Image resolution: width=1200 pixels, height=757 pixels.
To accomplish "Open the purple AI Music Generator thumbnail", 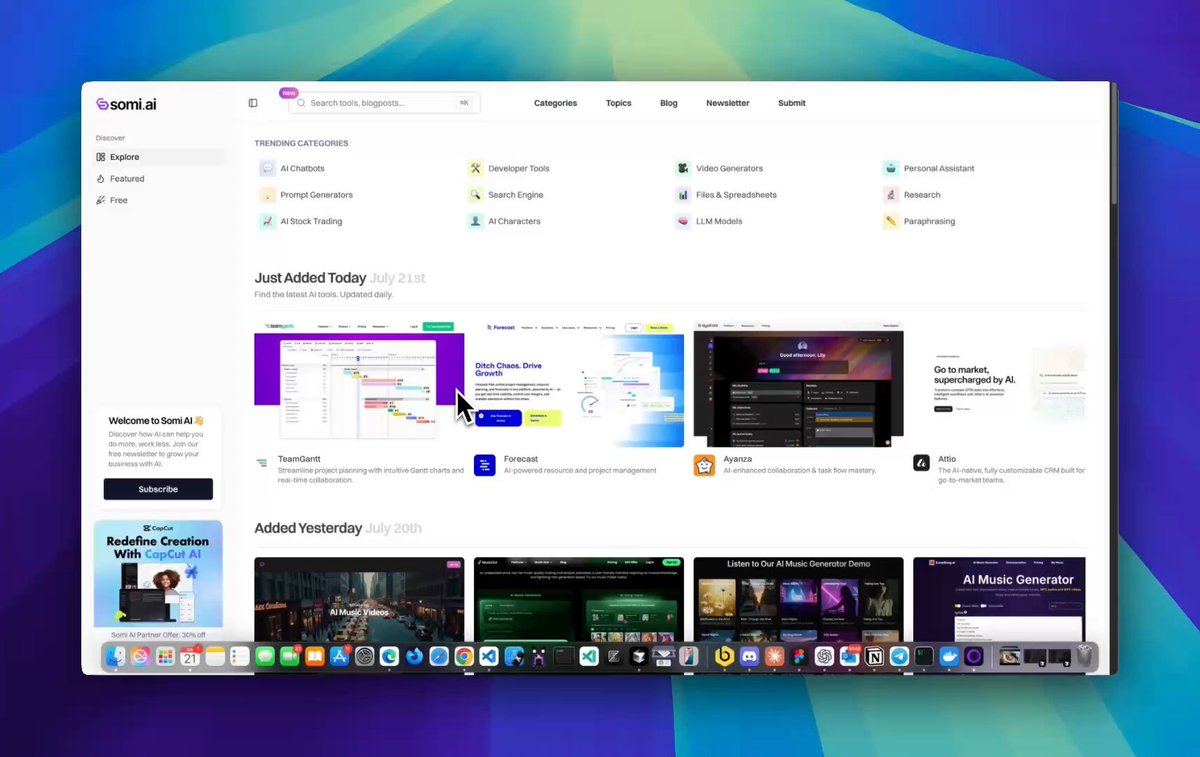I will pos(999,600).
